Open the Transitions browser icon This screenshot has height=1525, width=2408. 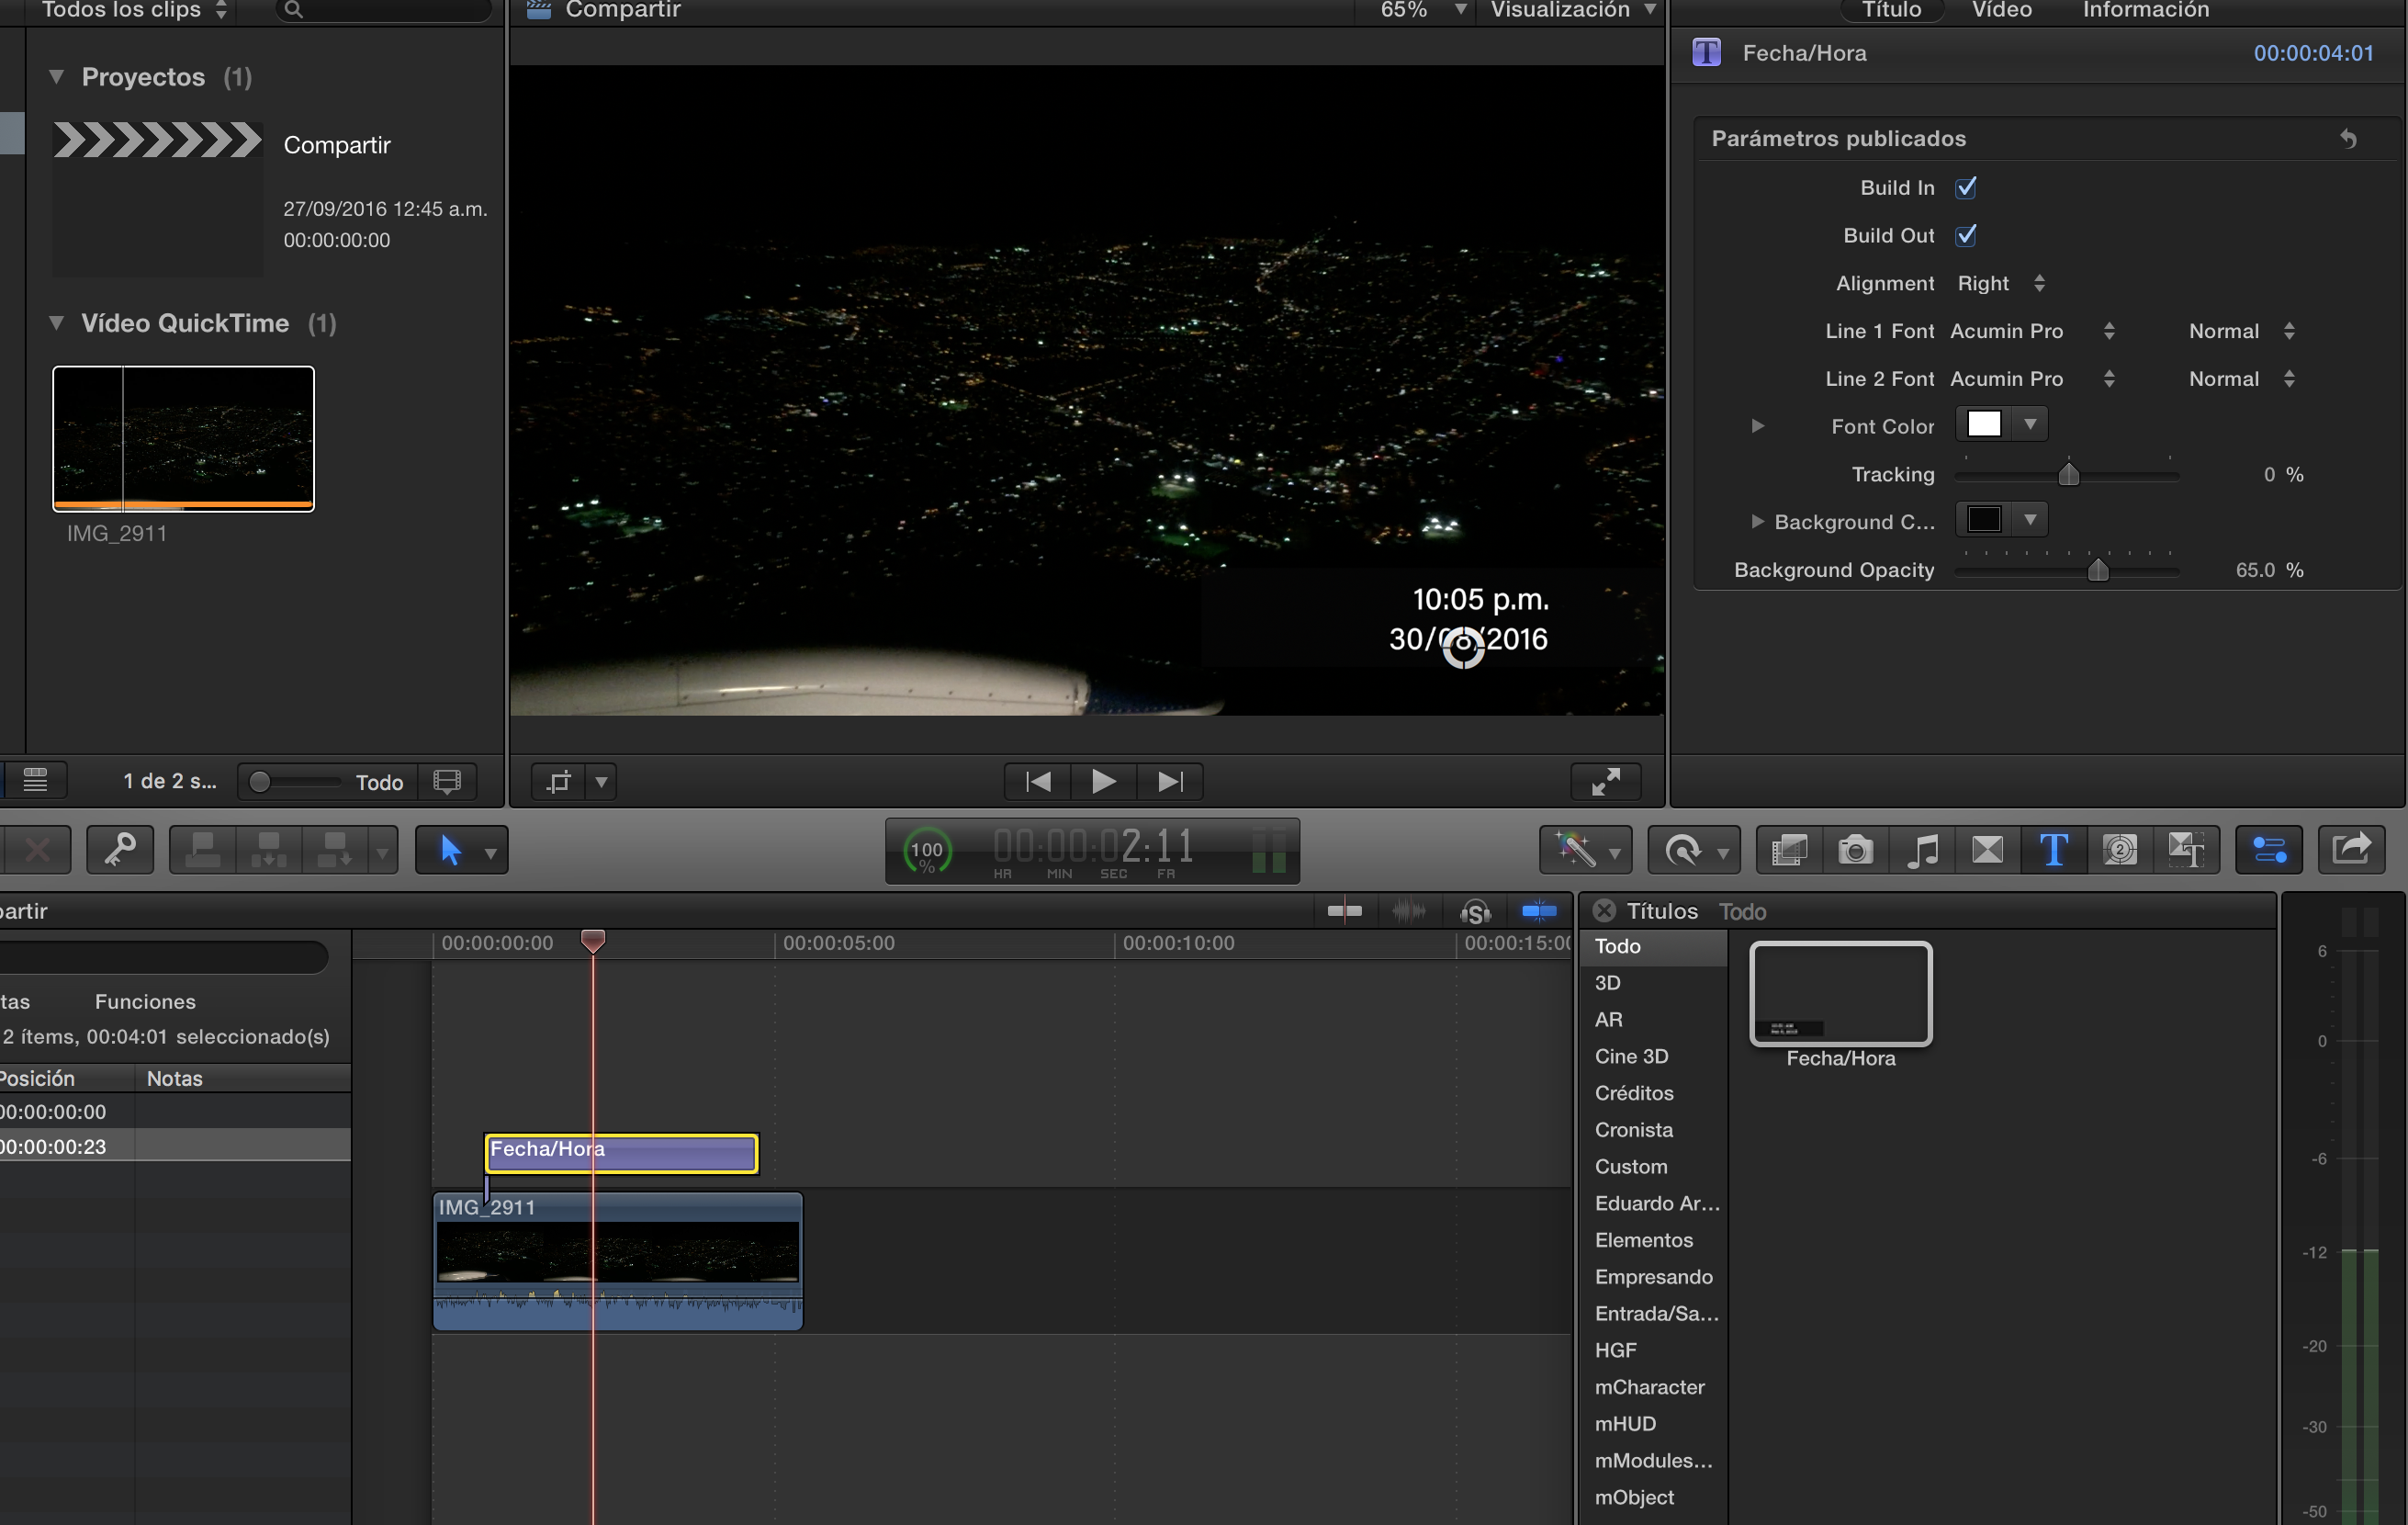pyautogui.click(x=1987, y=850)
